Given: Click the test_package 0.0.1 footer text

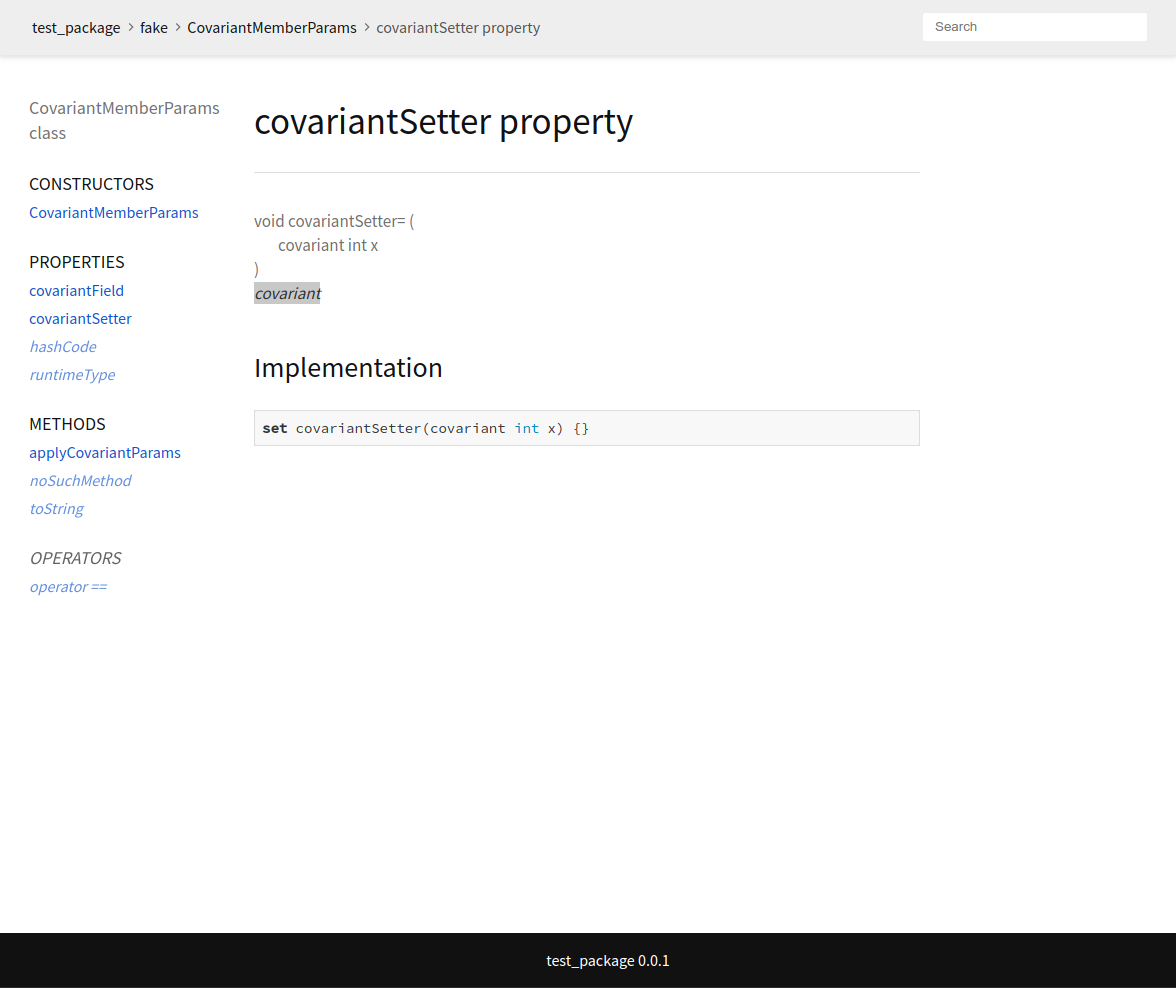Looking at the screenshot, I should pyautogui.click(x=608, y=961).
